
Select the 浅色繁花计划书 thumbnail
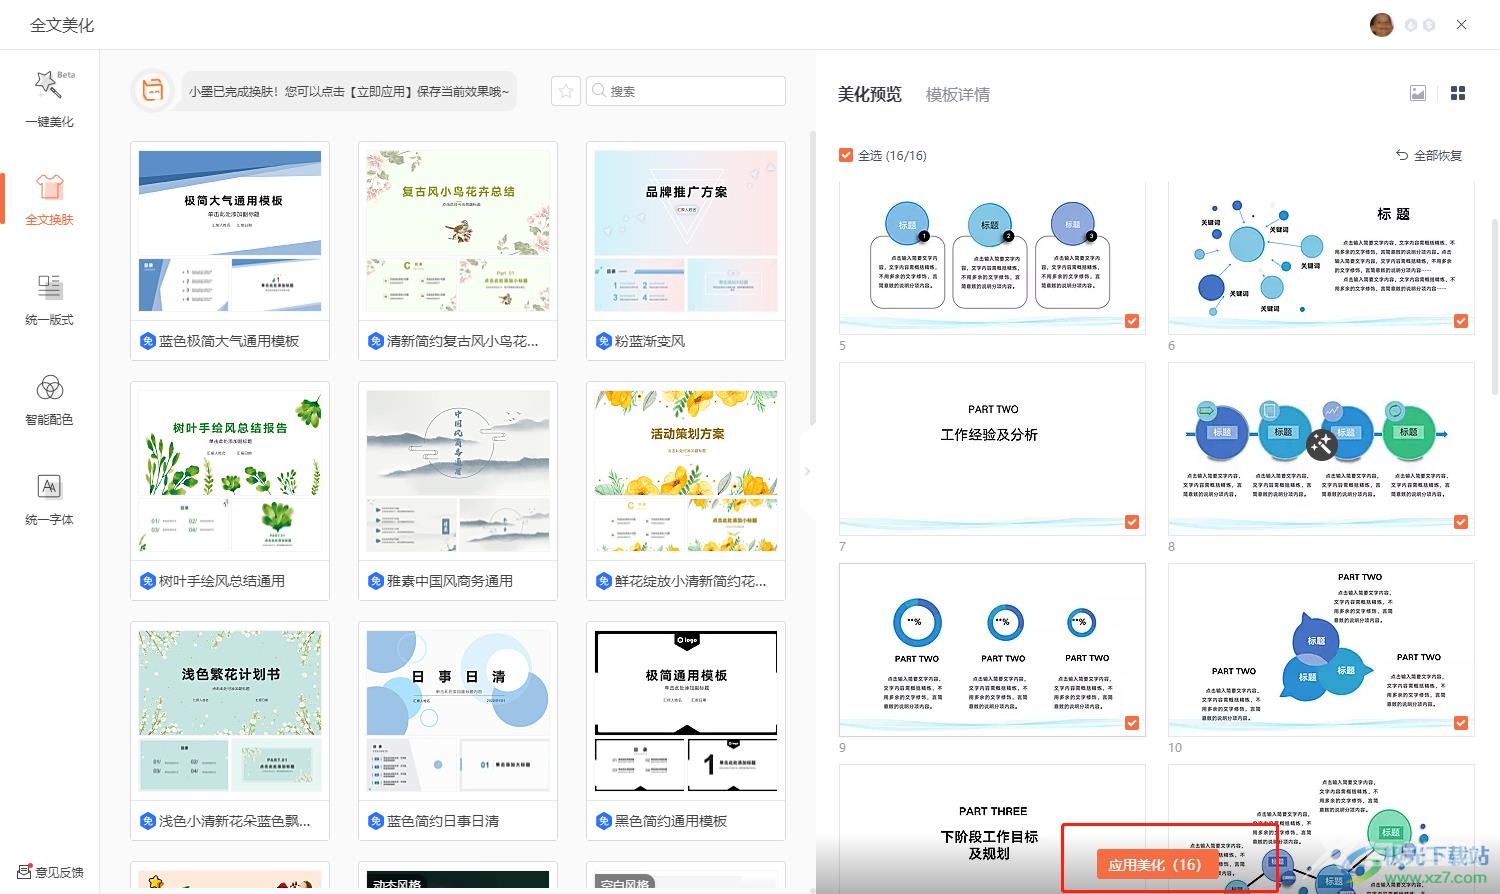230,711
